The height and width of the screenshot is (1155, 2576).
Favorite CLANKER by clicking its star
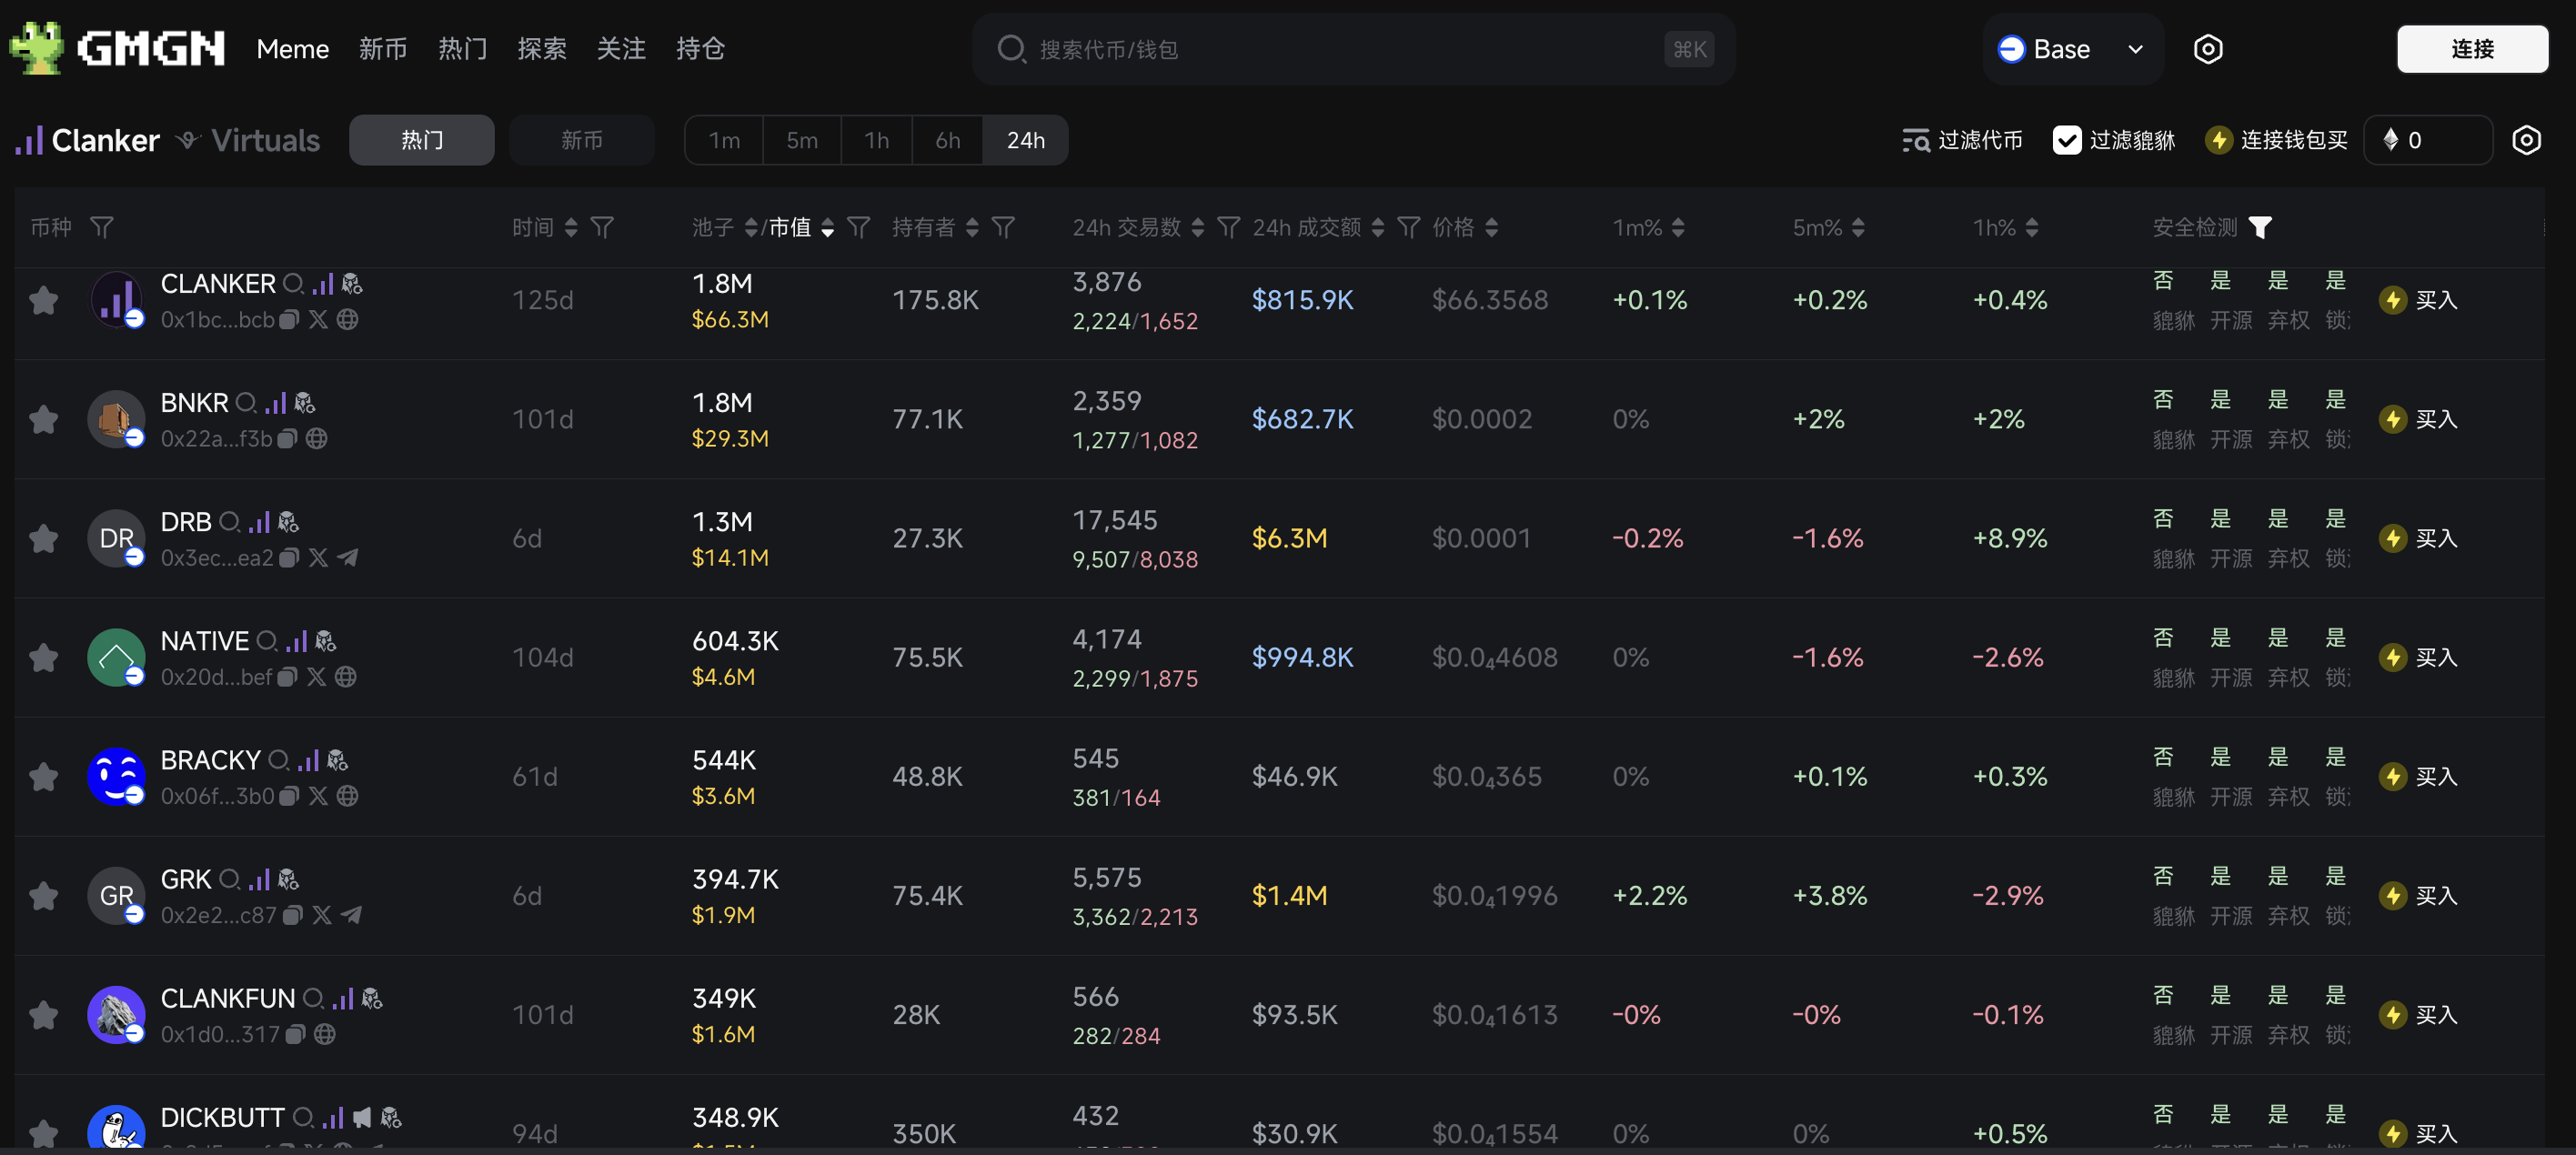43,299
